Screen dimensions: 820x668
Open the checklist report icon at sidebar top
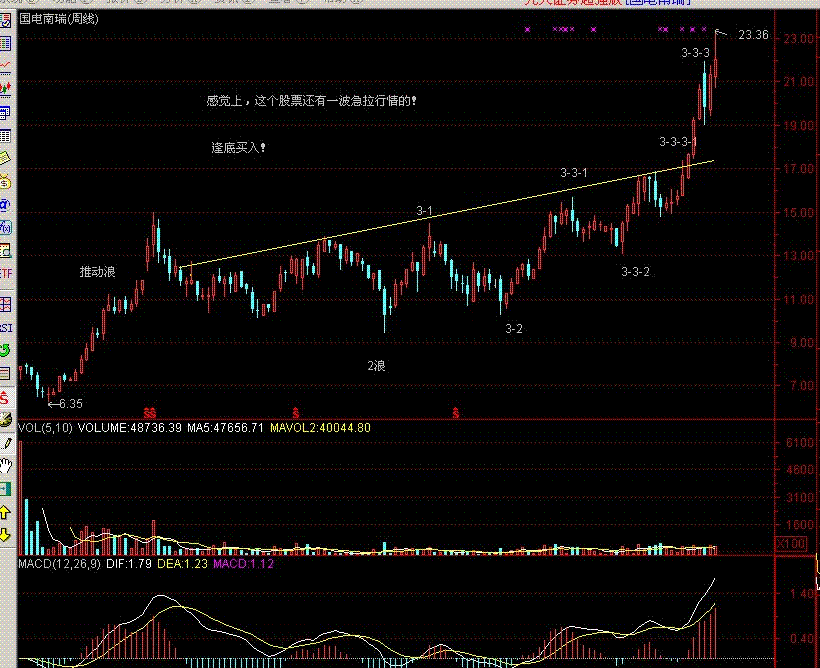(x=5, y=21)
